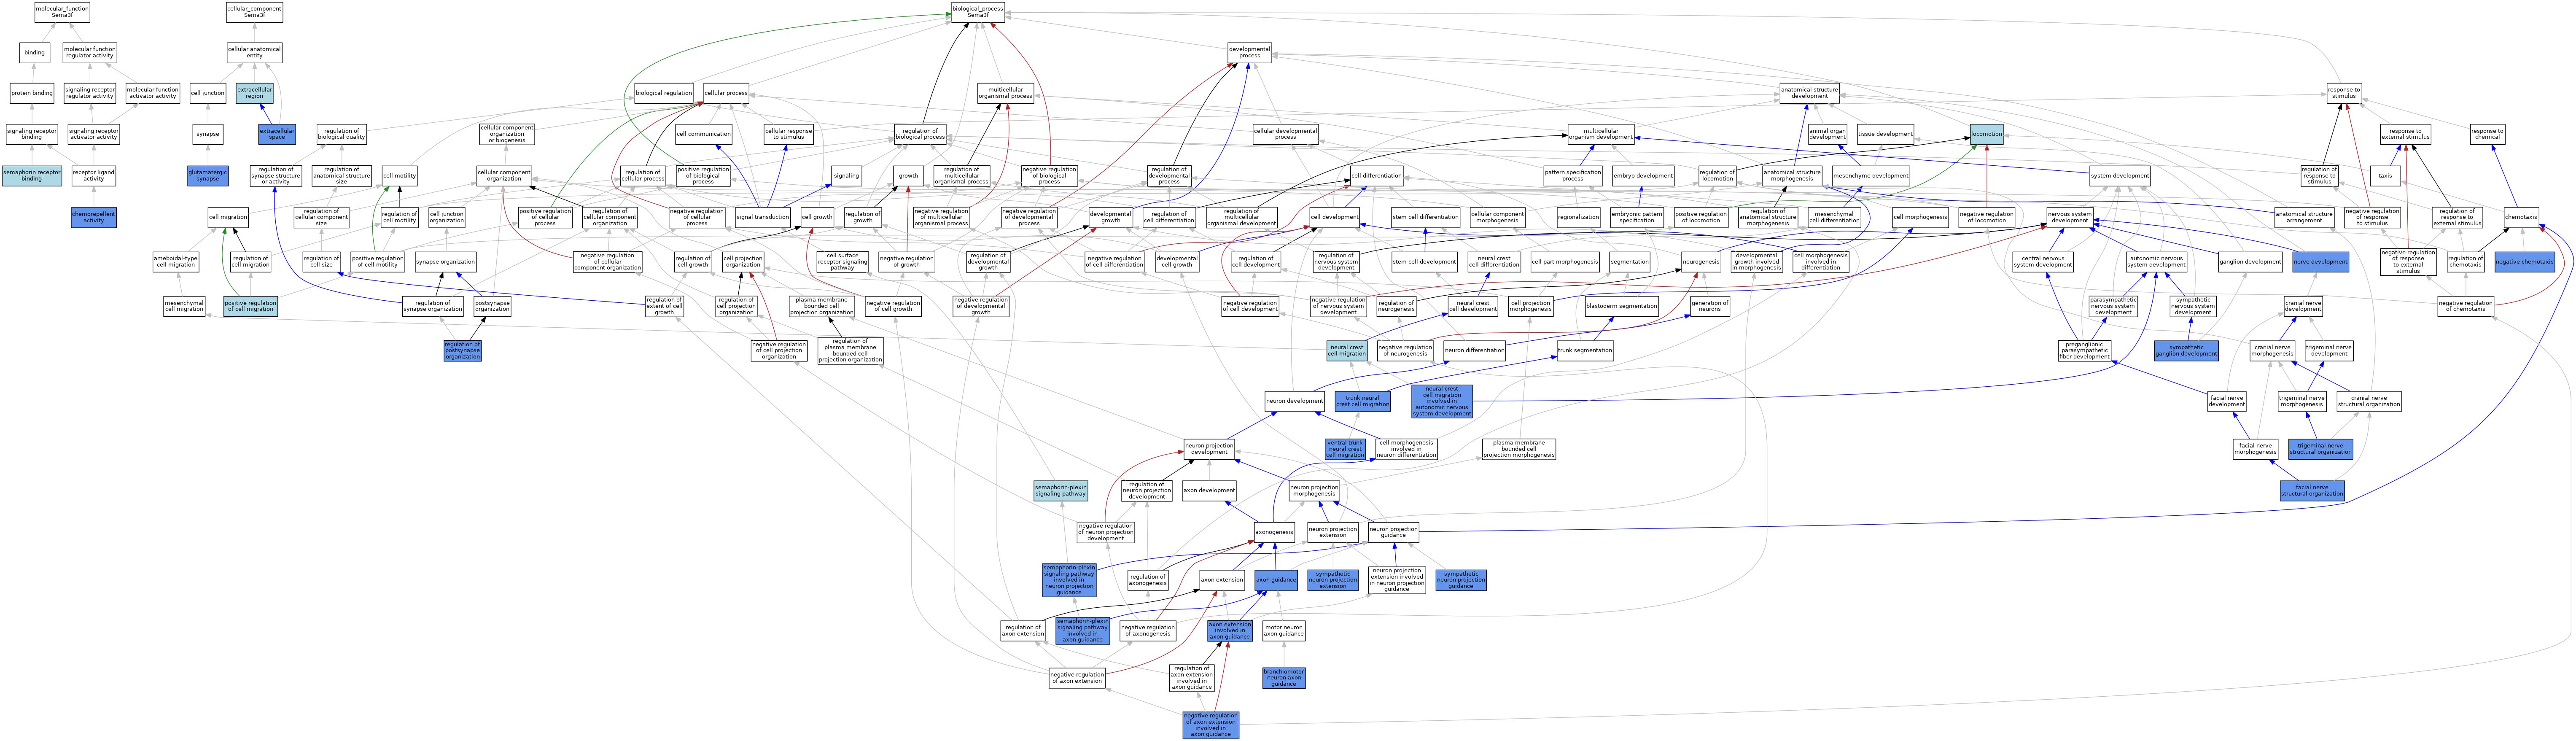This screenshot has width=2576, height=741.
Task: Click the 'negative chemotaxis' node
Action: pyautogui.click(x=2524, y=261)
